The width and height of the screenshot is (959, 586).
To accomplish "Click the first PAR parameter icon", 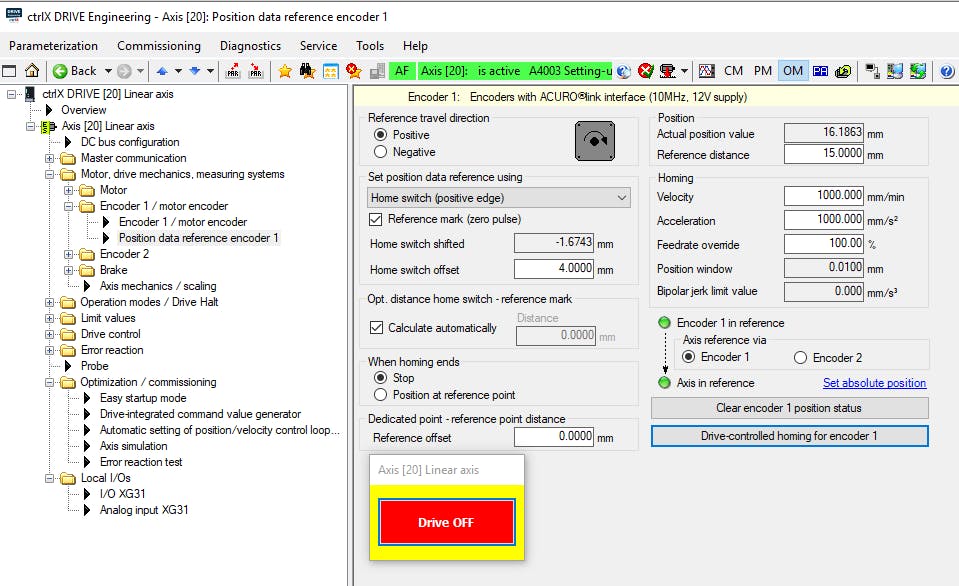I will (x=233, y=71).
